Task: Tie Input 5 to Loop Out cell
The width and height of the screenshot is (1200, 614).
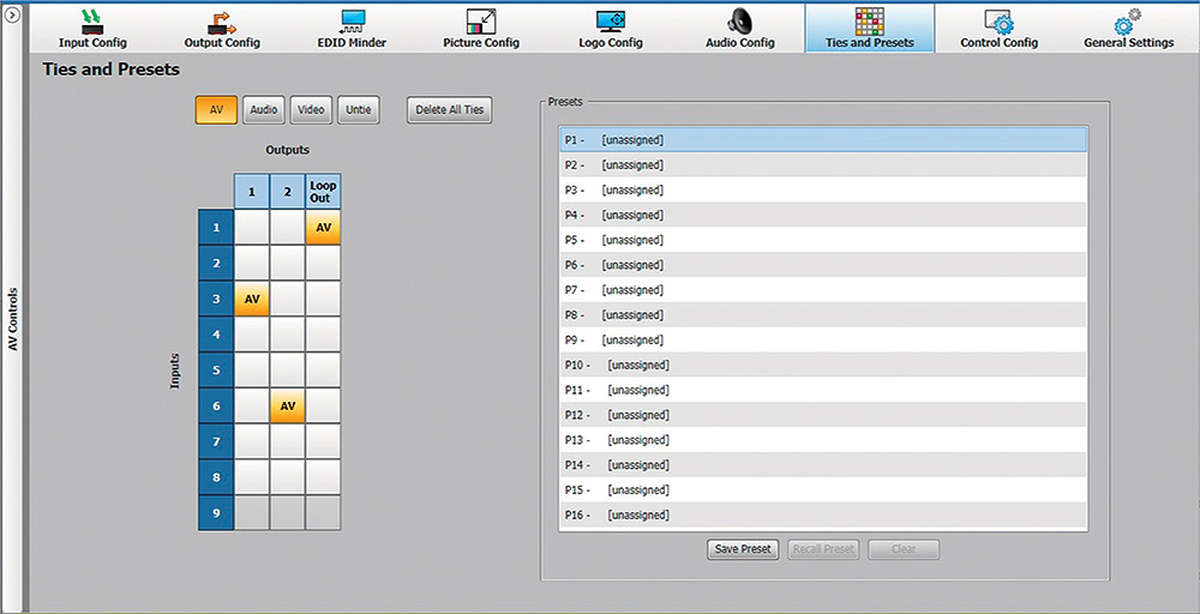Action: point(323,369)
